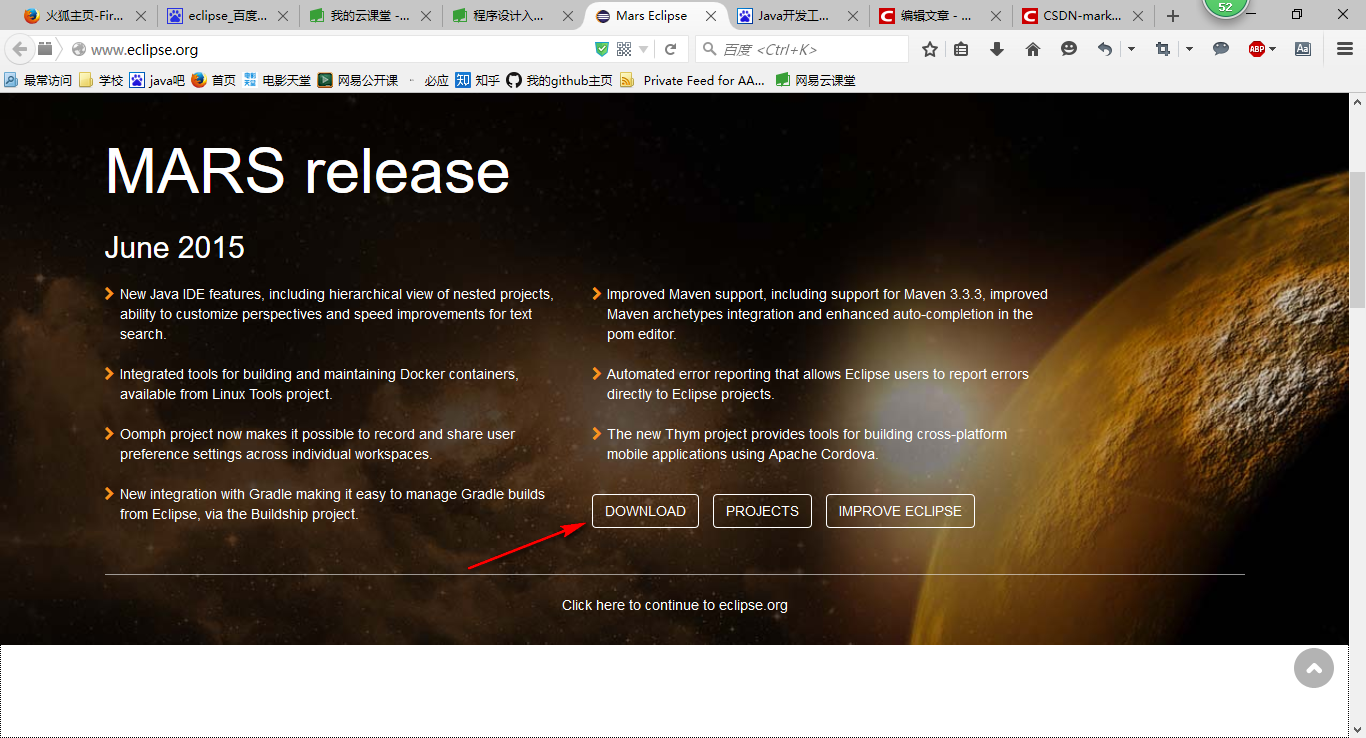Expand the dropdown next to crop icon
This screenshot has width=1366, height=738.
coord(1189,49)
